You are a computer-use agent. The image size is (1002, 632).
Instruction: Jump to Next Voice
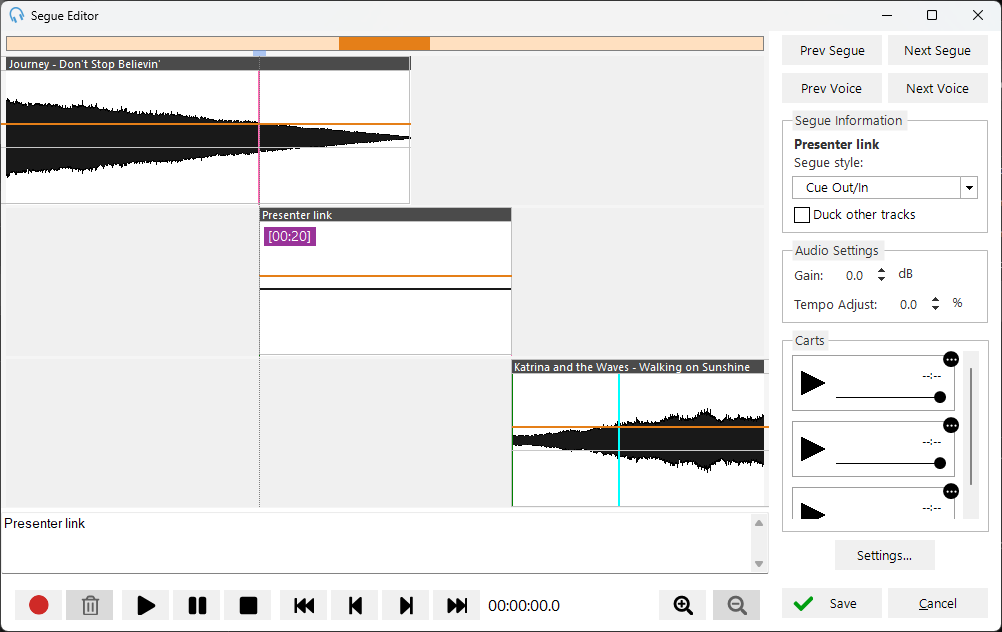(937, 88)
